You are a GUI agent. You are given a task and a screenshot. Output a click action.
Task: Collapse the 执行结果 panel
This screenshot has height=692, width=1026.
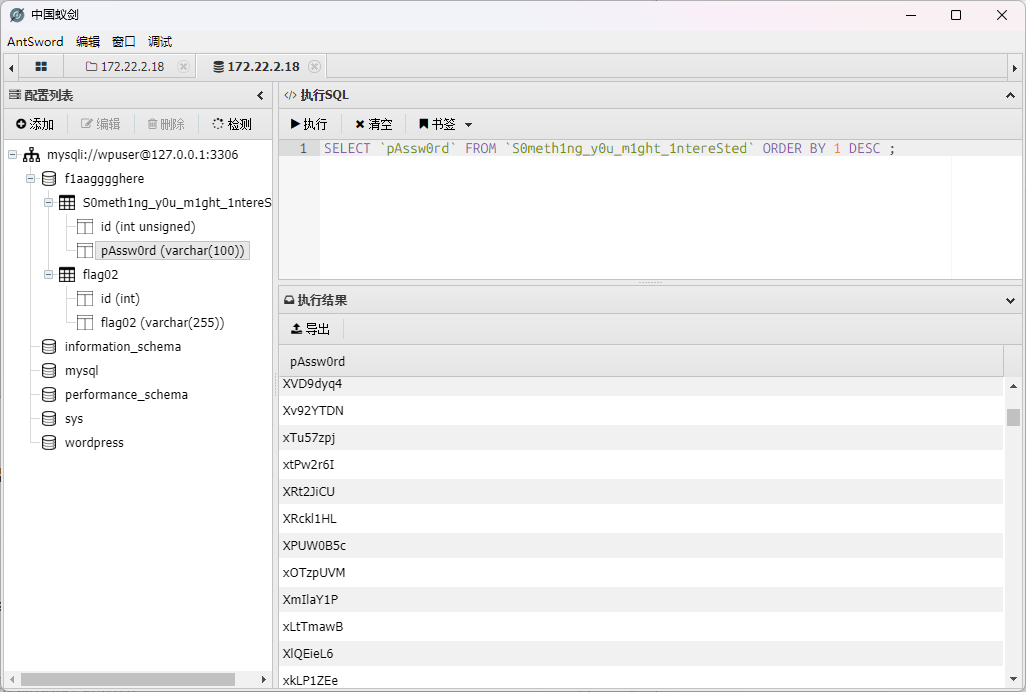(x=1010, y=300)
